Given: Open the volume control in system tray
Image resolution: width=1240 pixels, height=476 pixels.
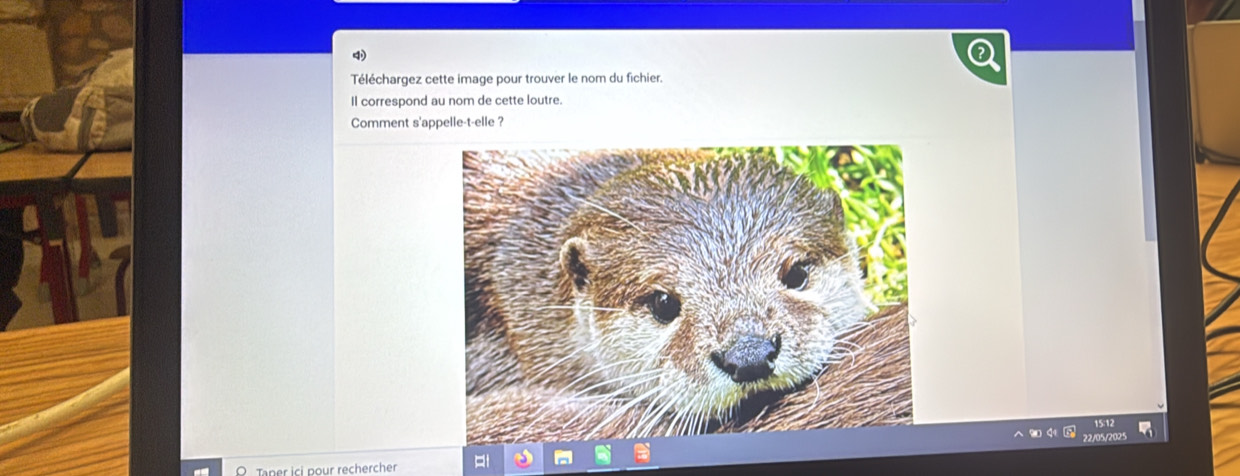Looking at the screenshot, I should click(1054, 433).
